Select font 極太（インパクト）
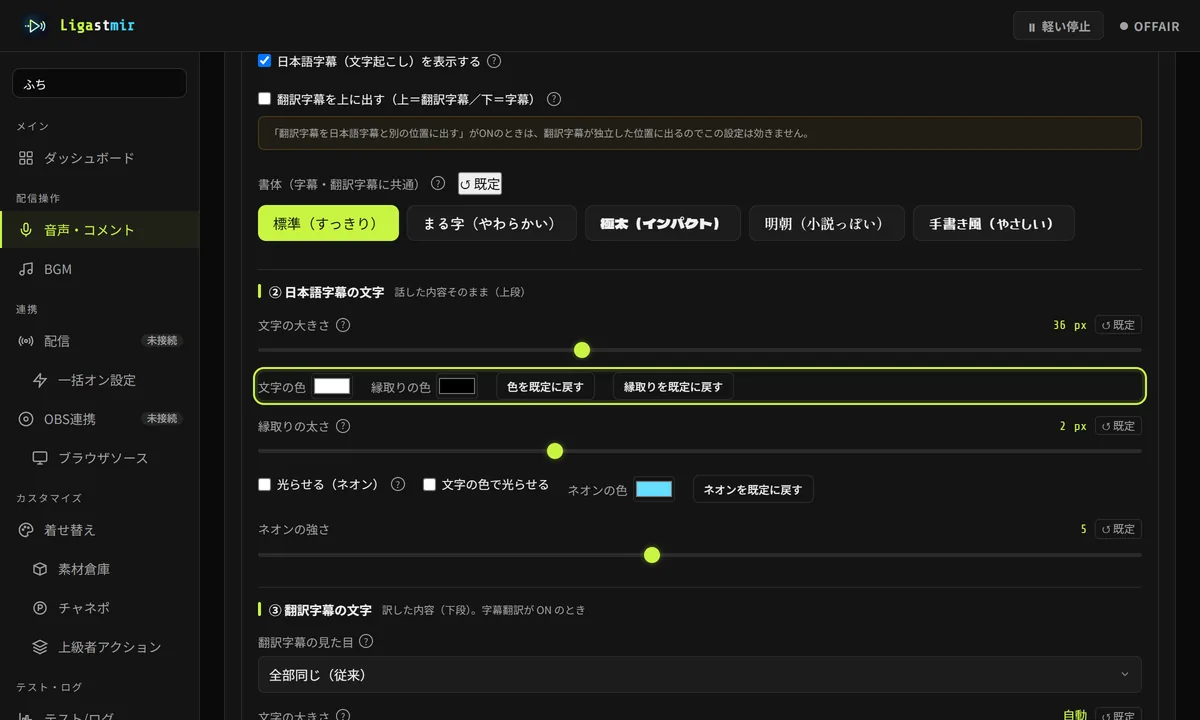This screenshot has width=1200, height=720. coord(663,223)
